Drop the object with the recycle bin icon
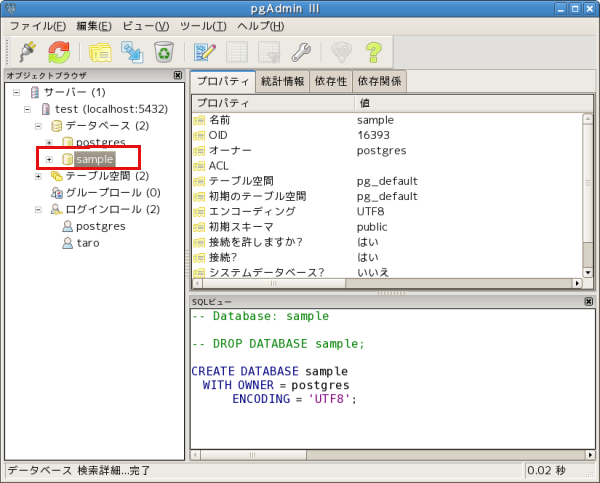Image resolution: width=600 pixels, height=483 pixels. [x=164, y=52]
